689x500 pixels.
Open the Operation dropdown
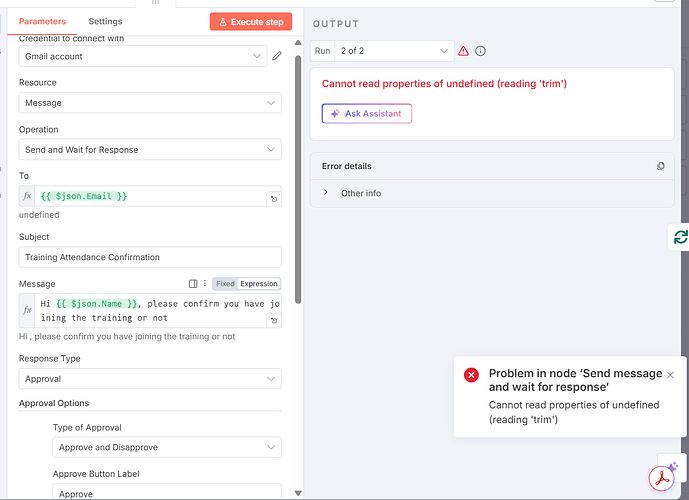coord(150,149)
